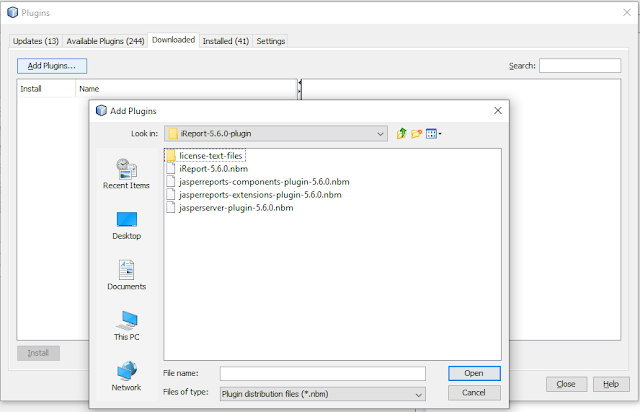The height and width of the screenshot is (412, 640).
Task: Cancel the Add Plugins dialog
Action: tap(474, 393)
